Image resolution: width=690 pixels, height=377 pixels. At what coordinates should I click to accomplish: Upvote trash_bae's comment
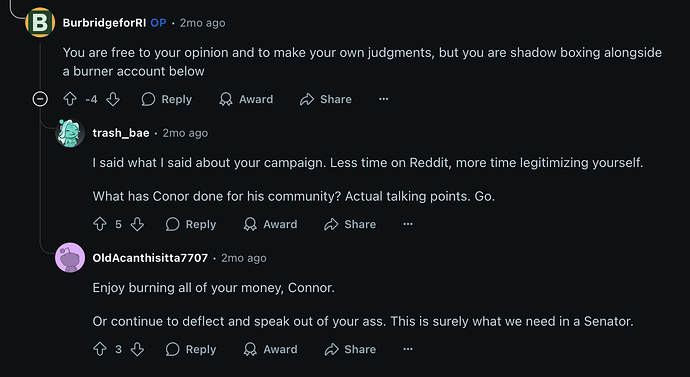100,224
